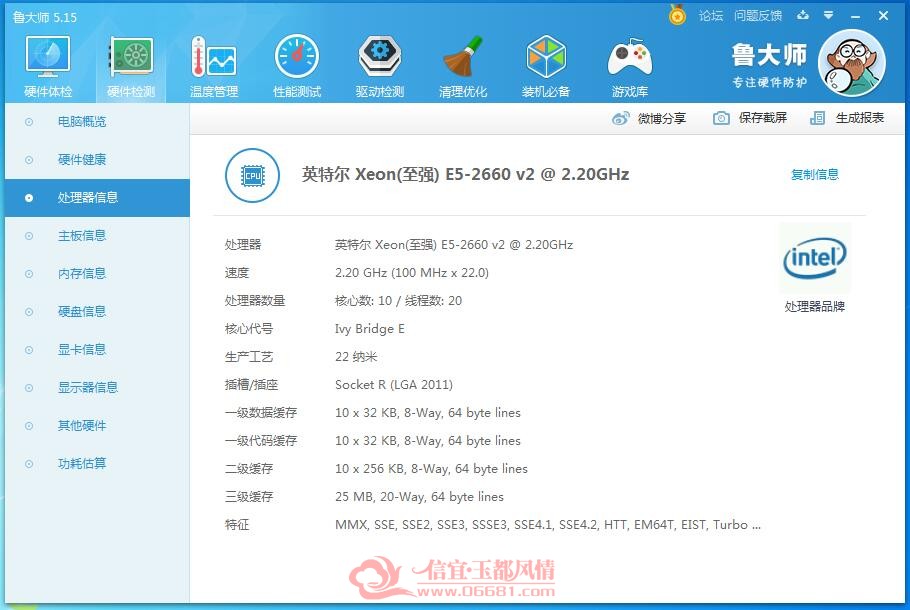Click 一级数据缓存 value 10 x 32 KB
This screenshot has height=610, width=910.
click(x=428, y=413)
